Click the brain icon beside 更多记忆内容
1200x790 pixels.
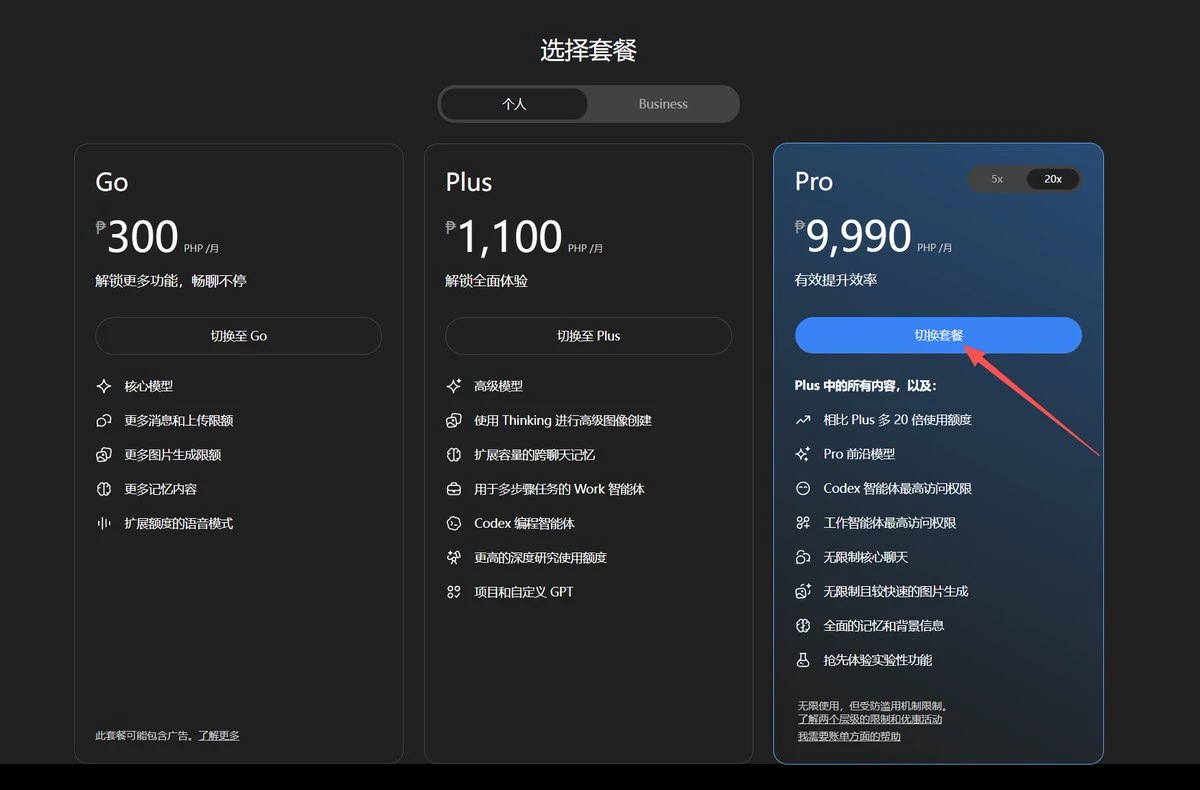pyautogui.click(x=103, y=489)
